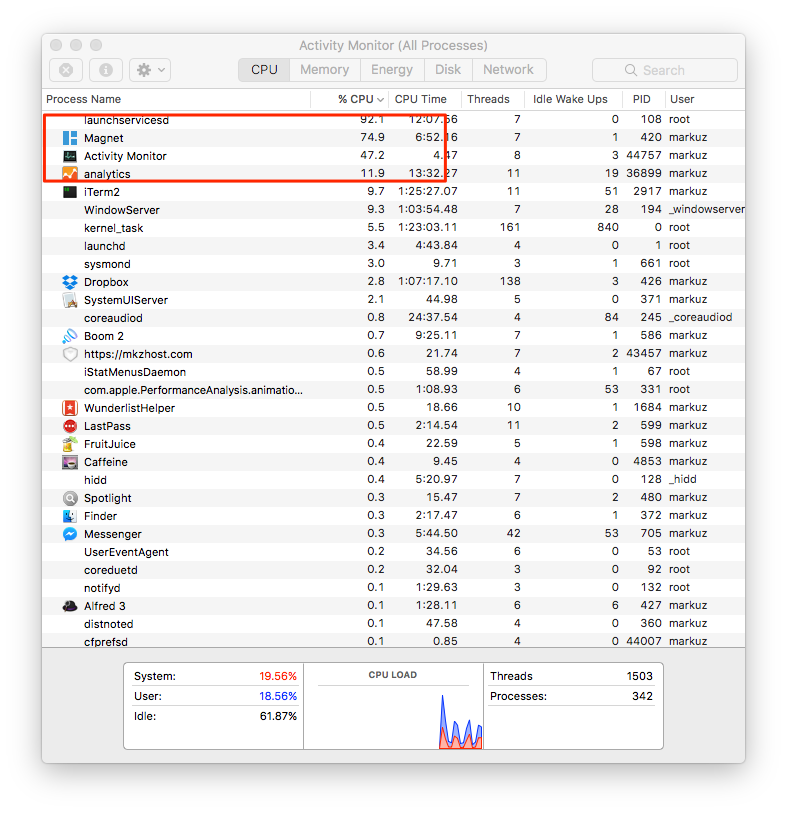The image size is (787, 813).
Task: Click the Threads 1503 count
Action: 639,676
